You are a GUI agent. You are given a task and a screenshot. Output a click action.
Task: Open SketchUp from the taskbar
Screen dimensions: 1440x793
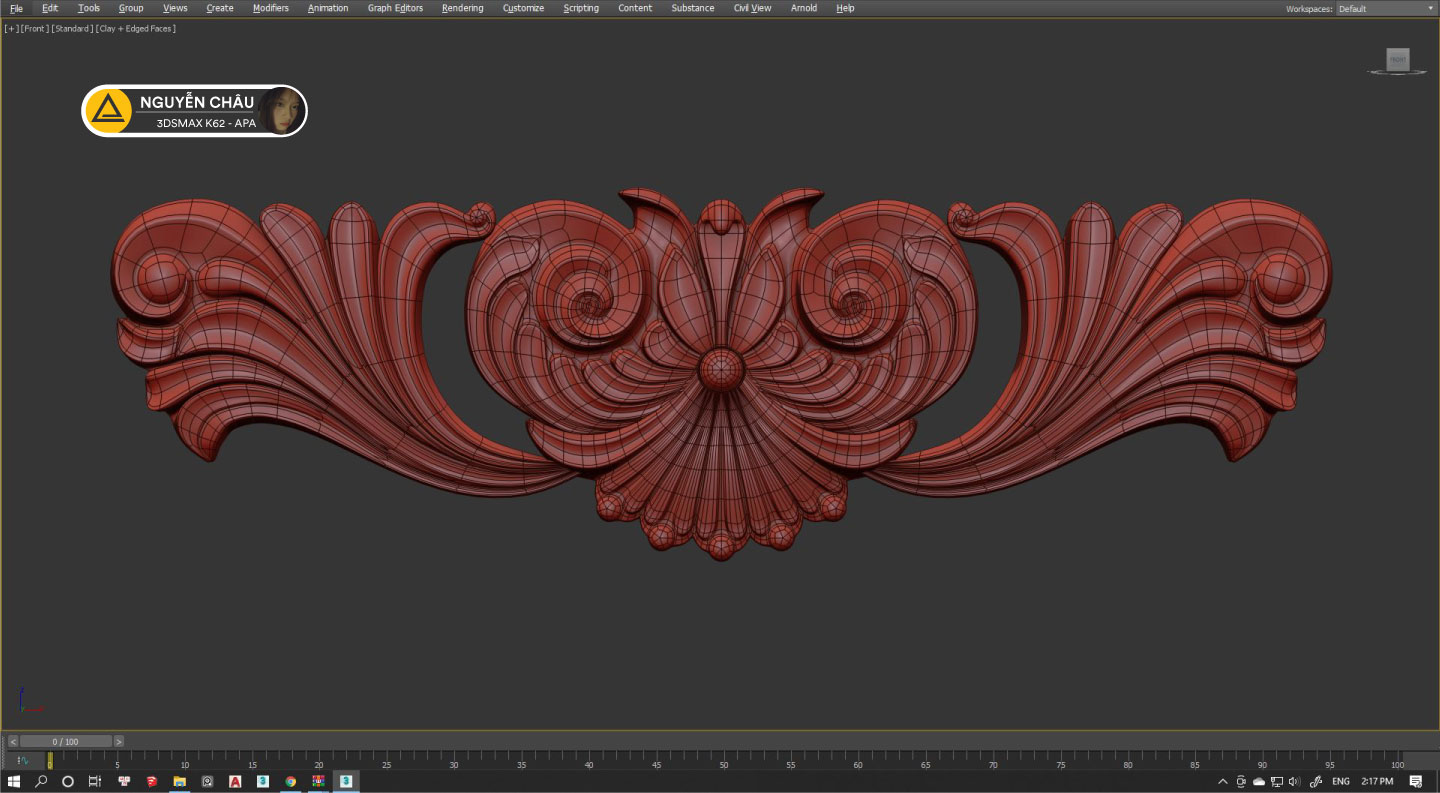[x=152, y=781]
